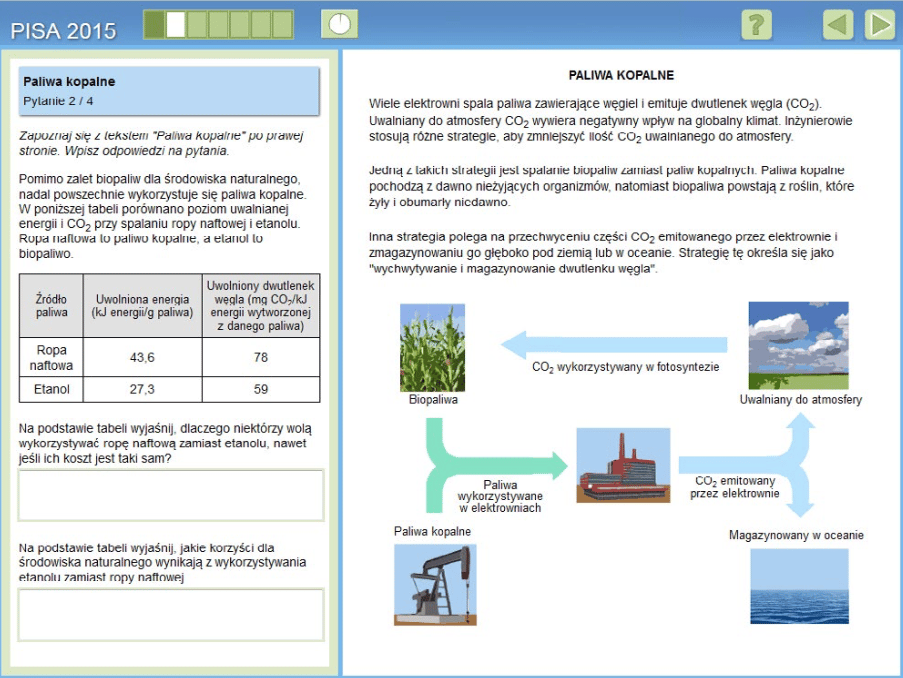Click the 'Uwolniony dwutlenek węgla' column header

261,306
